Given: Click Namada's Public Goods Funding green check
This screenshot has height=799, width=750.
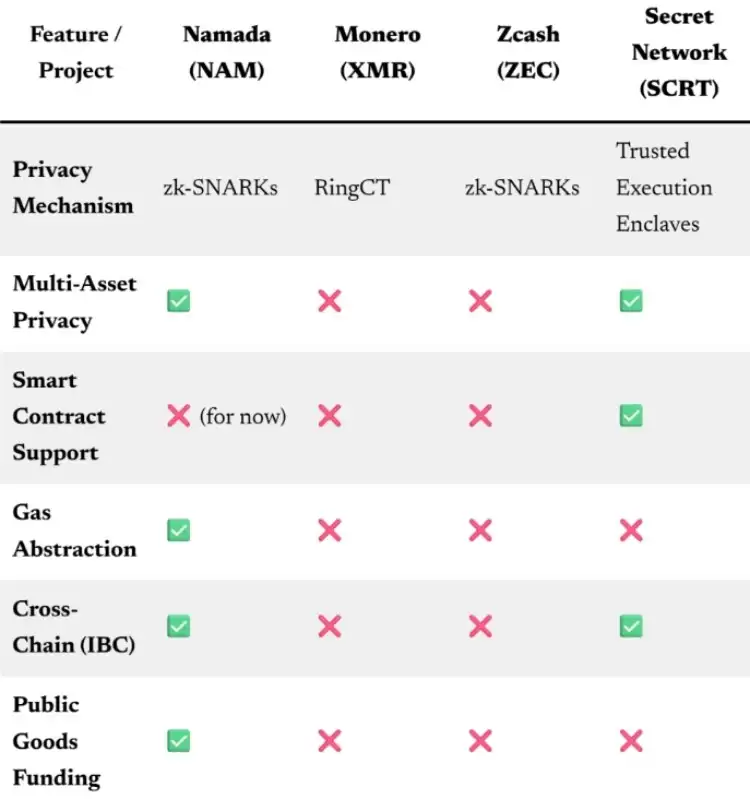Looking at the screenshot, I should pyautogui.click(x=179, y=741).
